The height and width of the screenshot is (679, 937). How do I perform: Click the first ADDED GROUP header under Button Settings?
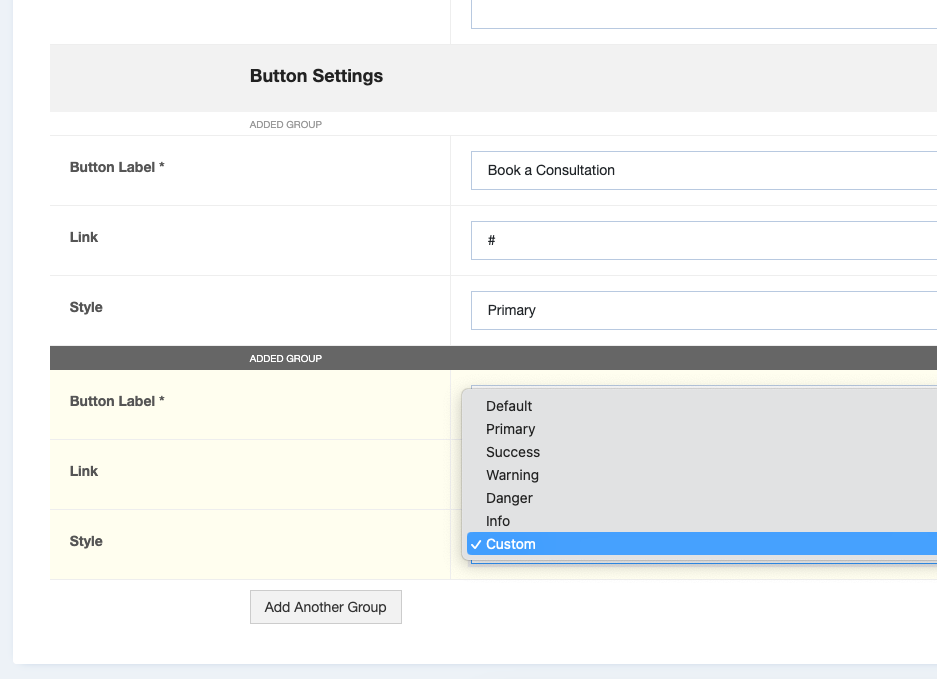(x=286, y=125)
